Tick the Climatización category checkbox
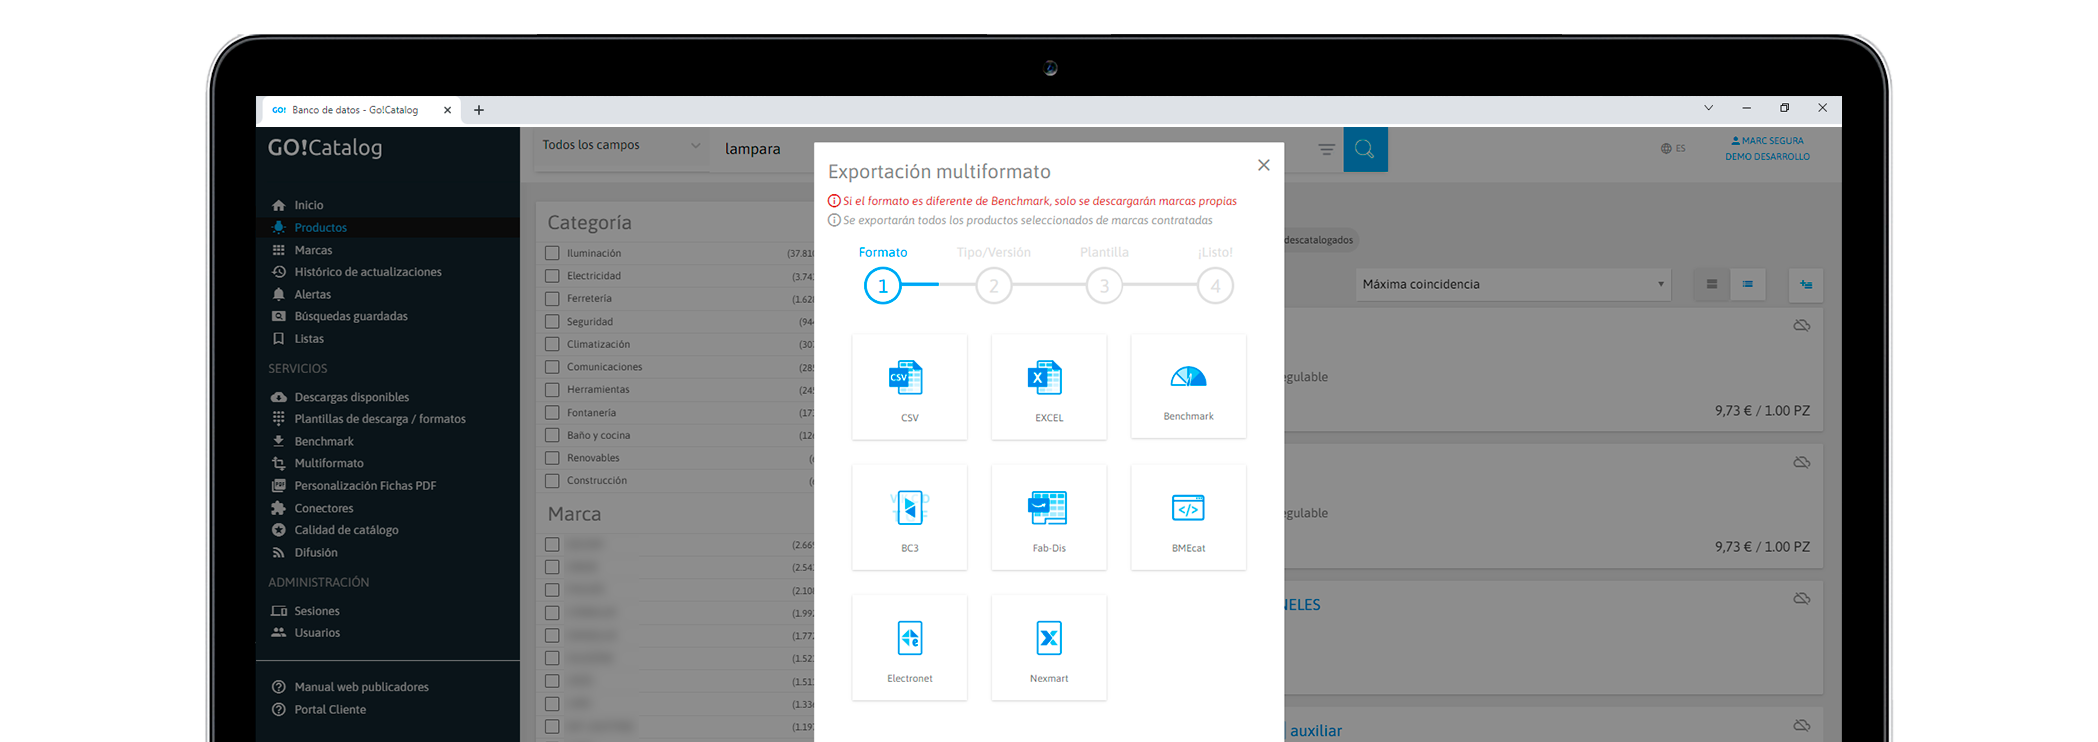Viewport: 2098px width, 742px height. click(x=552, y=344)
